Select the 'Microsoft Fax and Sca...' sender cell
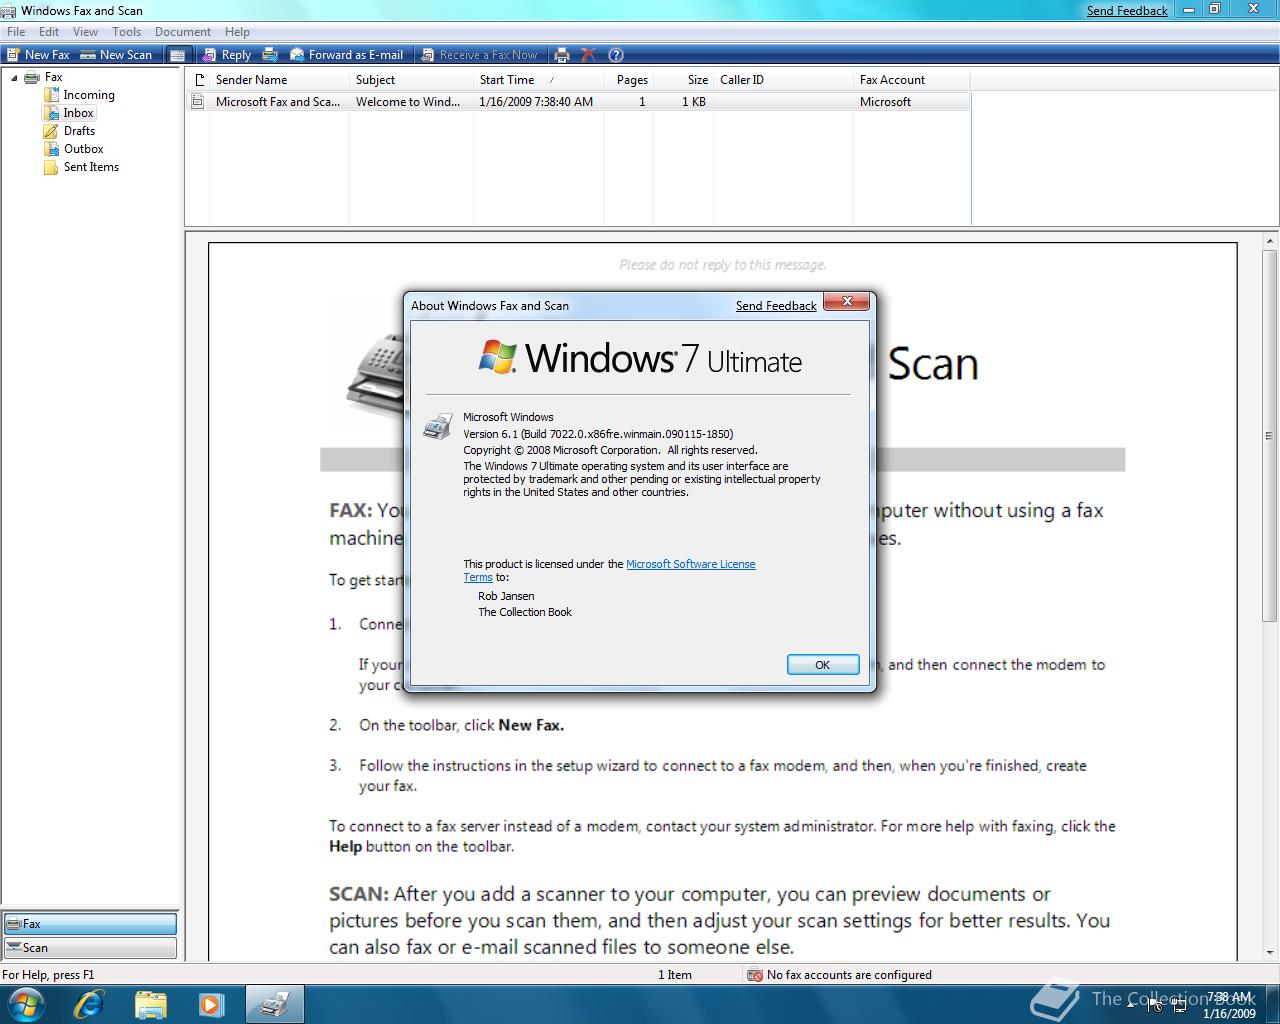Viewport: 1280px width, 1024px height. 278,102
